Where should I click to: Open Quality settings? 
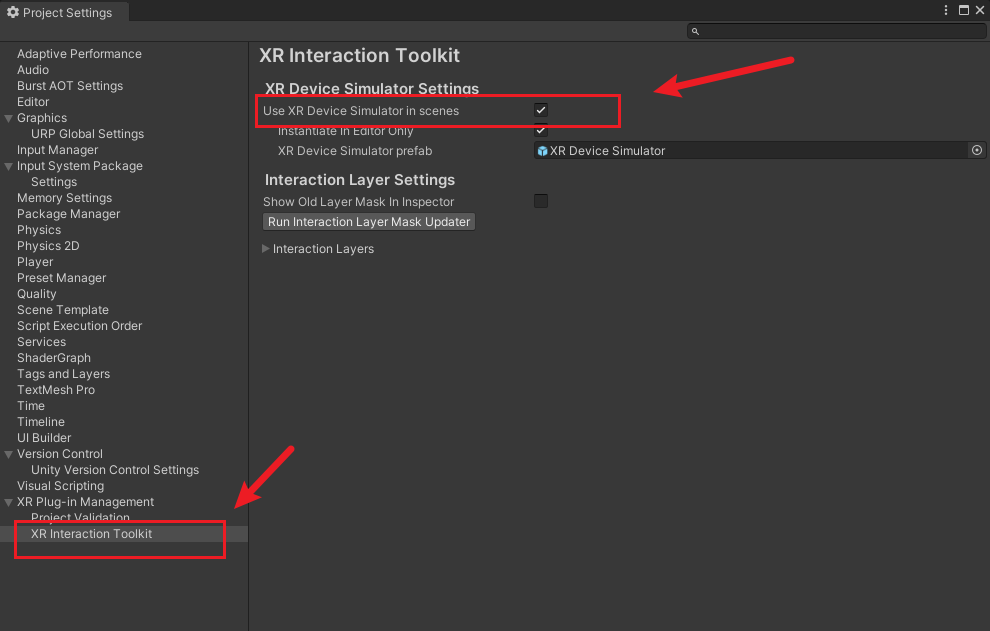point(37,294)
